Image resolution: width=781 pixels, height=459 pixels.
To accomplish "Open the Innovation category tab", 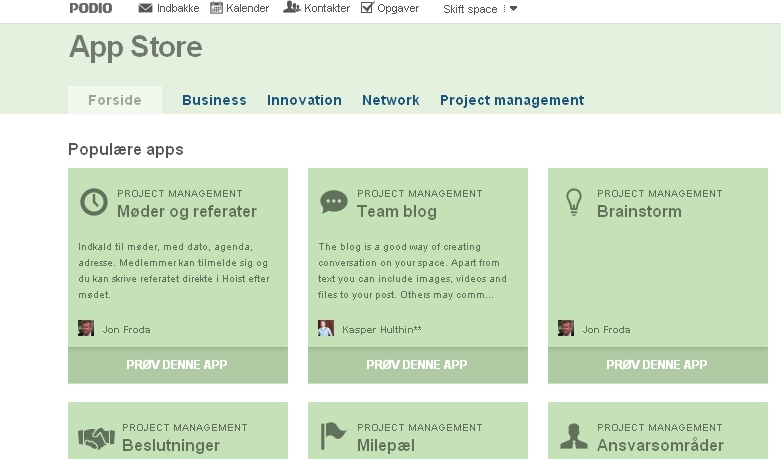I will tap(304, 100).
